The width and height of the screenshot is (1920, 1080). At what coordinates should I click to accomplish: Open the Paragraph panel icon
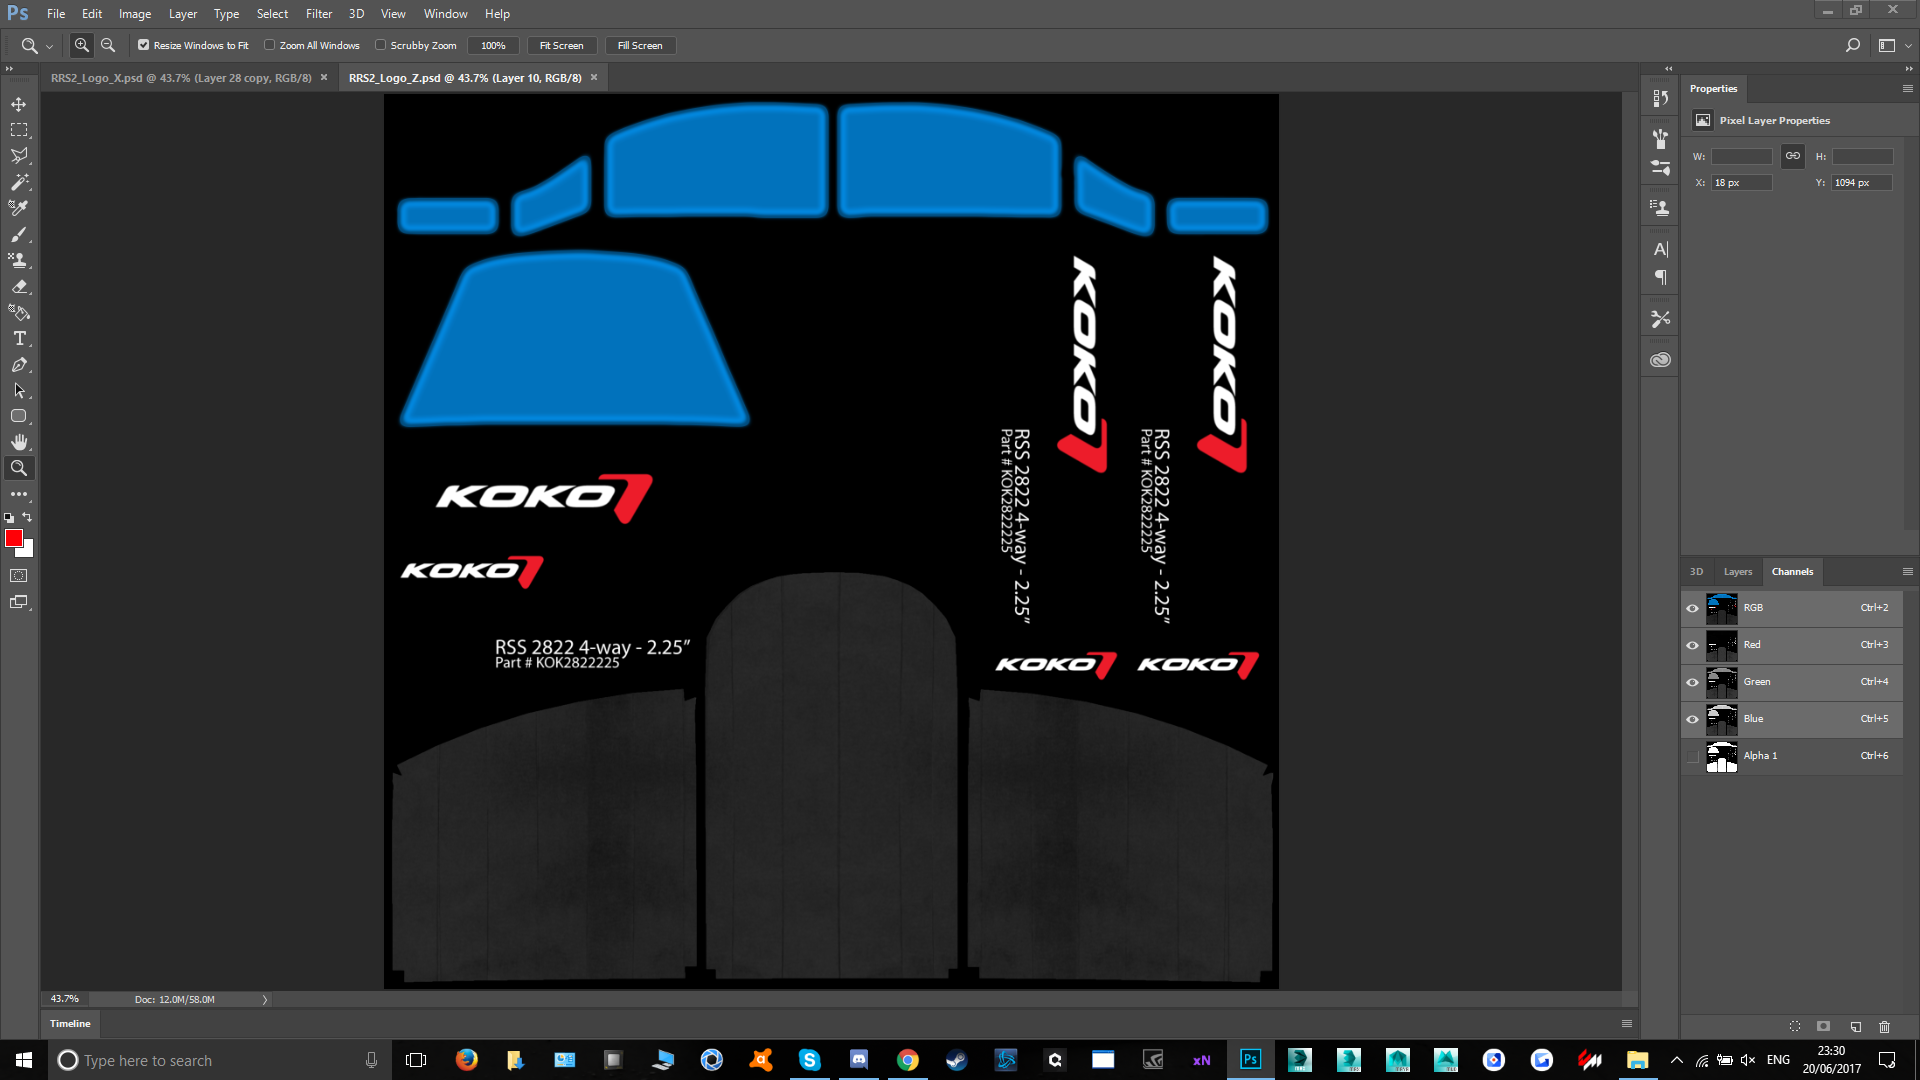1660,277
